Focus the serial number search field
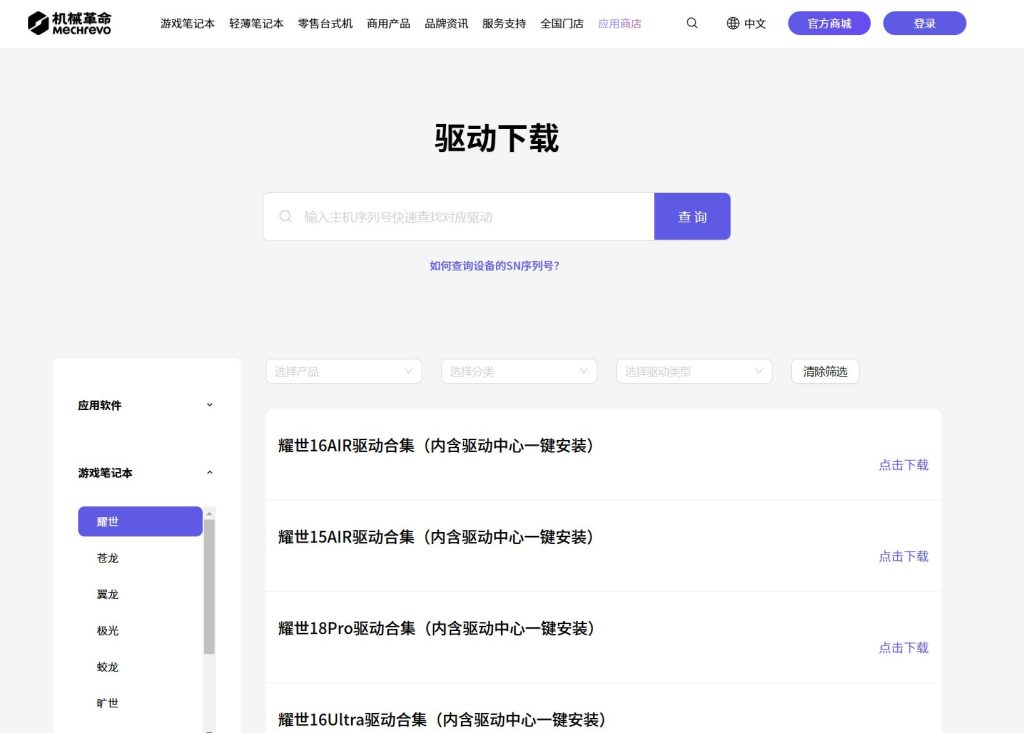The height and width of the screenshot is (733, 1024). [x=458, y=216]
